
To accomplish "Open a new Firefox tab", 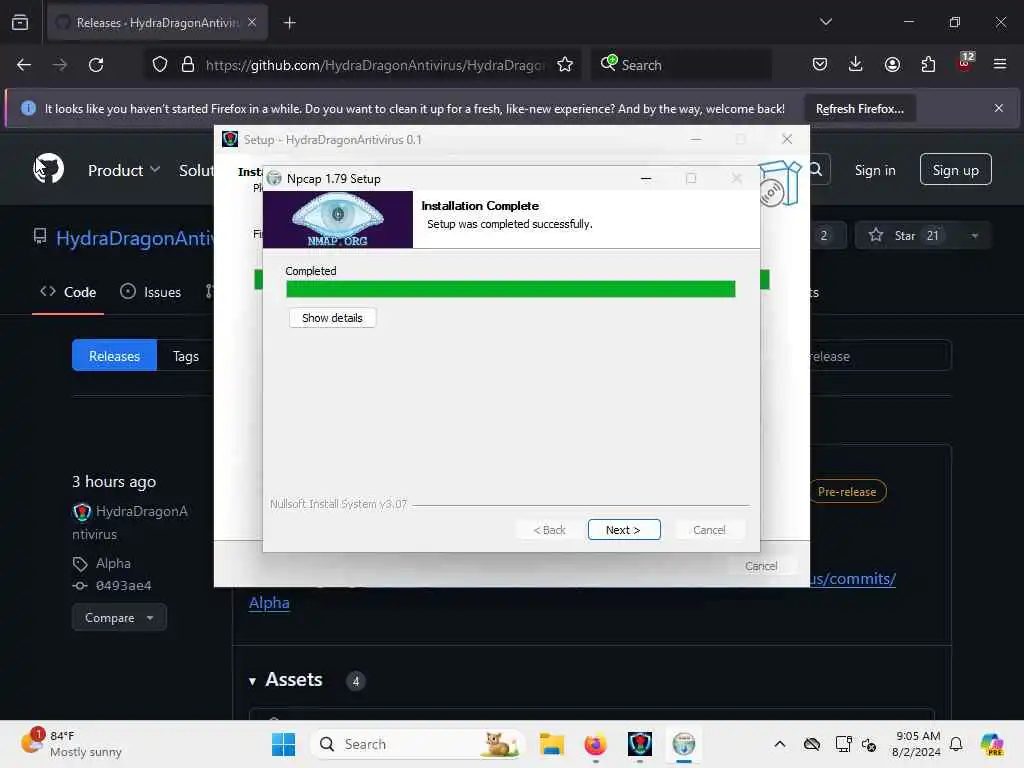I will pos(290,23).
